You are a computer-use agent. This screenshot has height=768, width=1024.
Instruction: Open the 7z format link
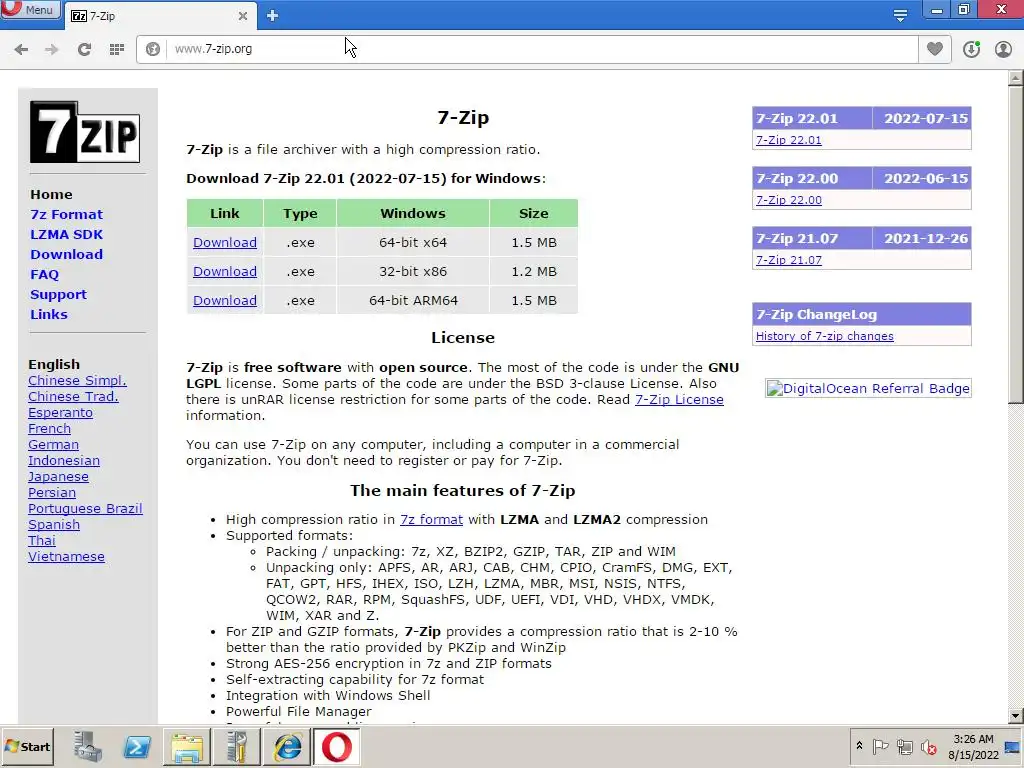431,520
